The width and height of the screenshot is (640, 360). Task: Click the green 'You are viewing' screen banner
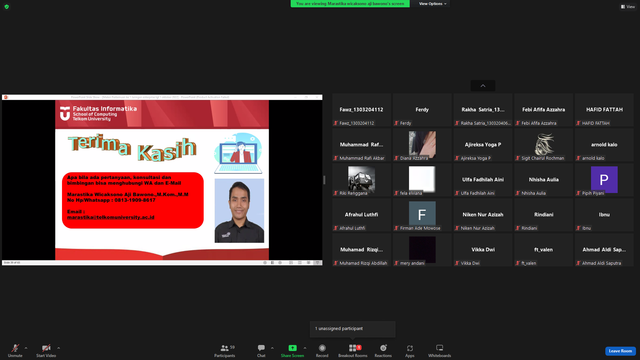click(350, 4)
